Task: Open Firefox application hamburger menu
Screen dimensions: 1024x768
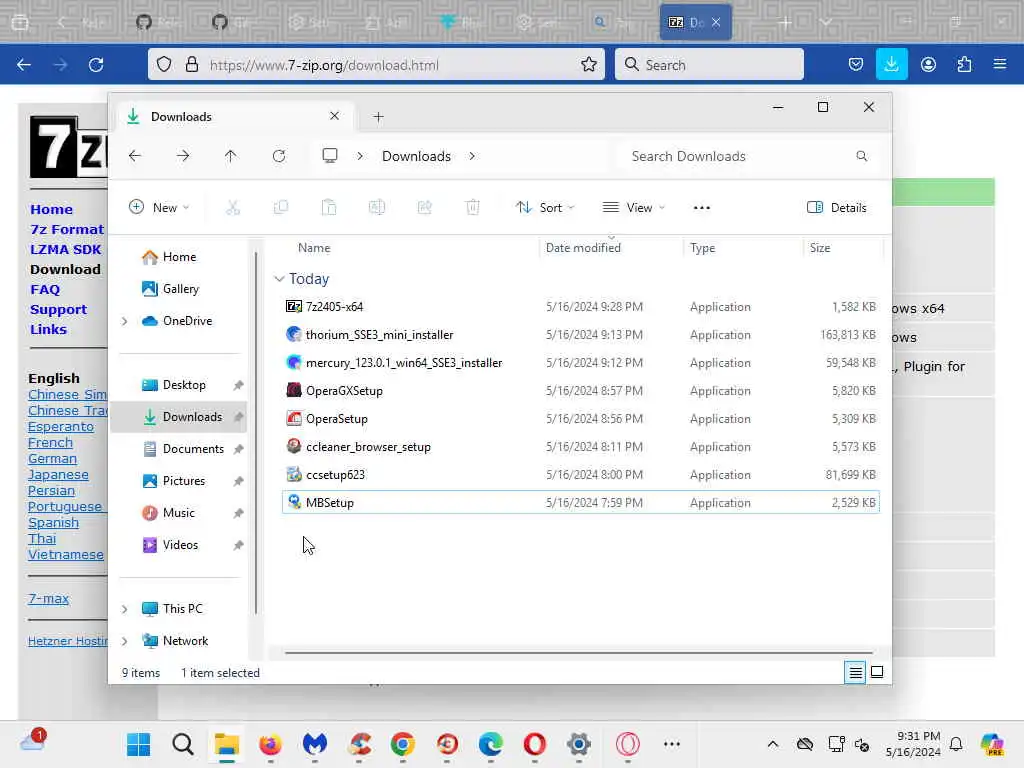Action: pos(1000,64)
